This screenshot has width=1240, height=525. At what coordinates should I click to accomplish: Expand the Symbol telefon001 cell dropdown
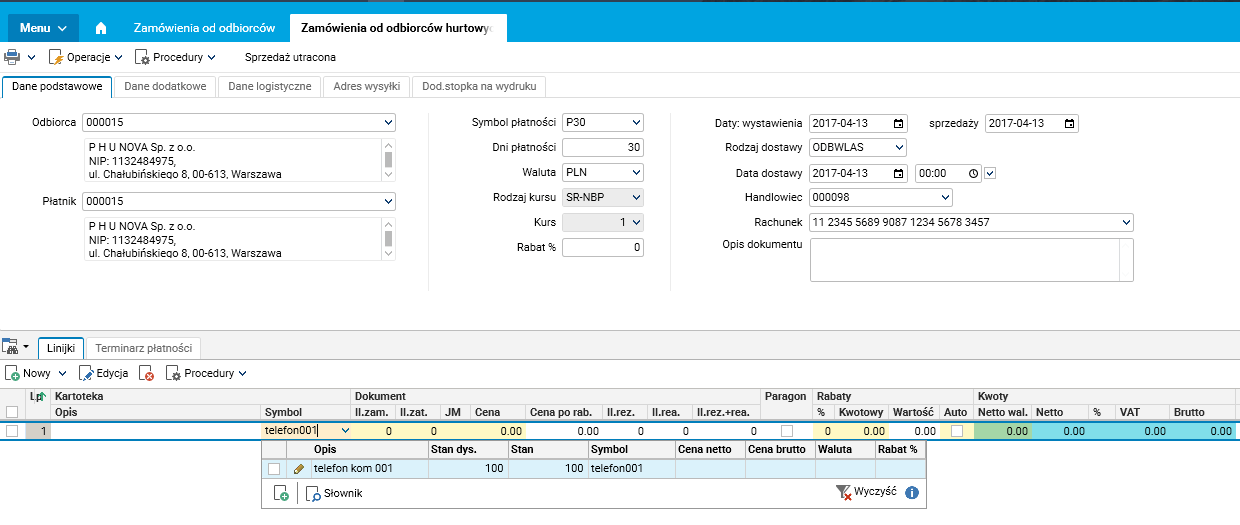[345, 431]
